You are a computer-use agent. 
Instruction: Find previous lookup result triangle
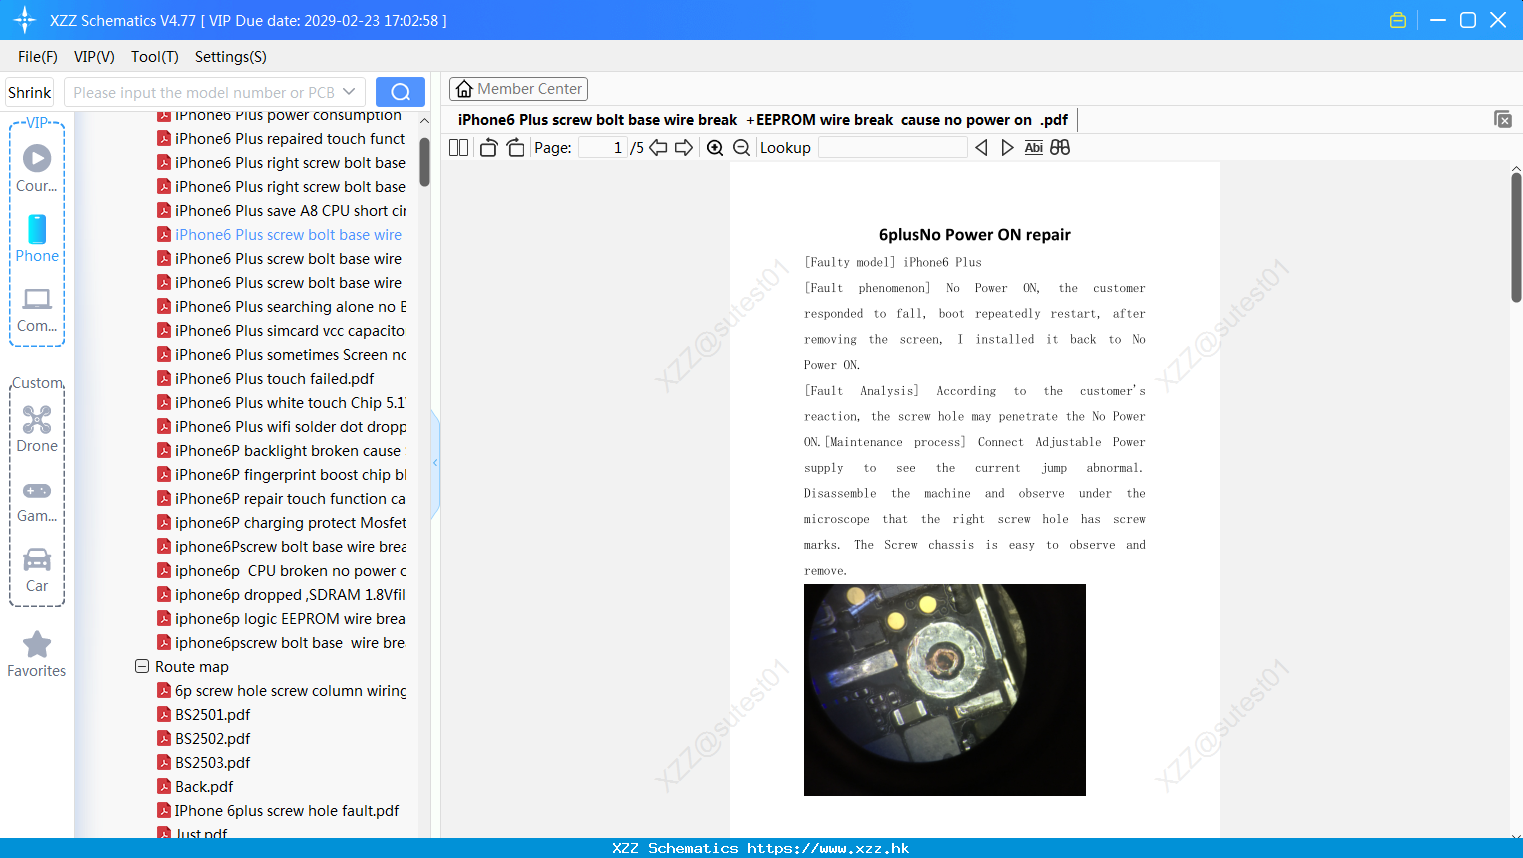click(981, 148)
